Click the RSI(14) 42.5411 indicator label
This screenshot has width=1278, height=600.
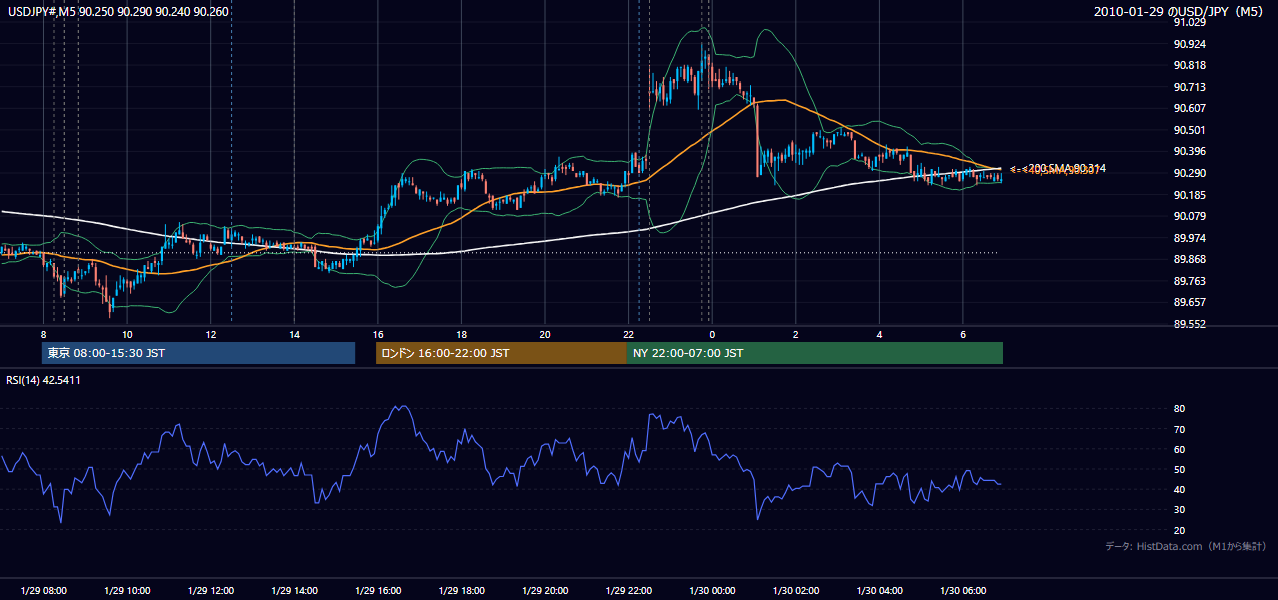[44, 380]
